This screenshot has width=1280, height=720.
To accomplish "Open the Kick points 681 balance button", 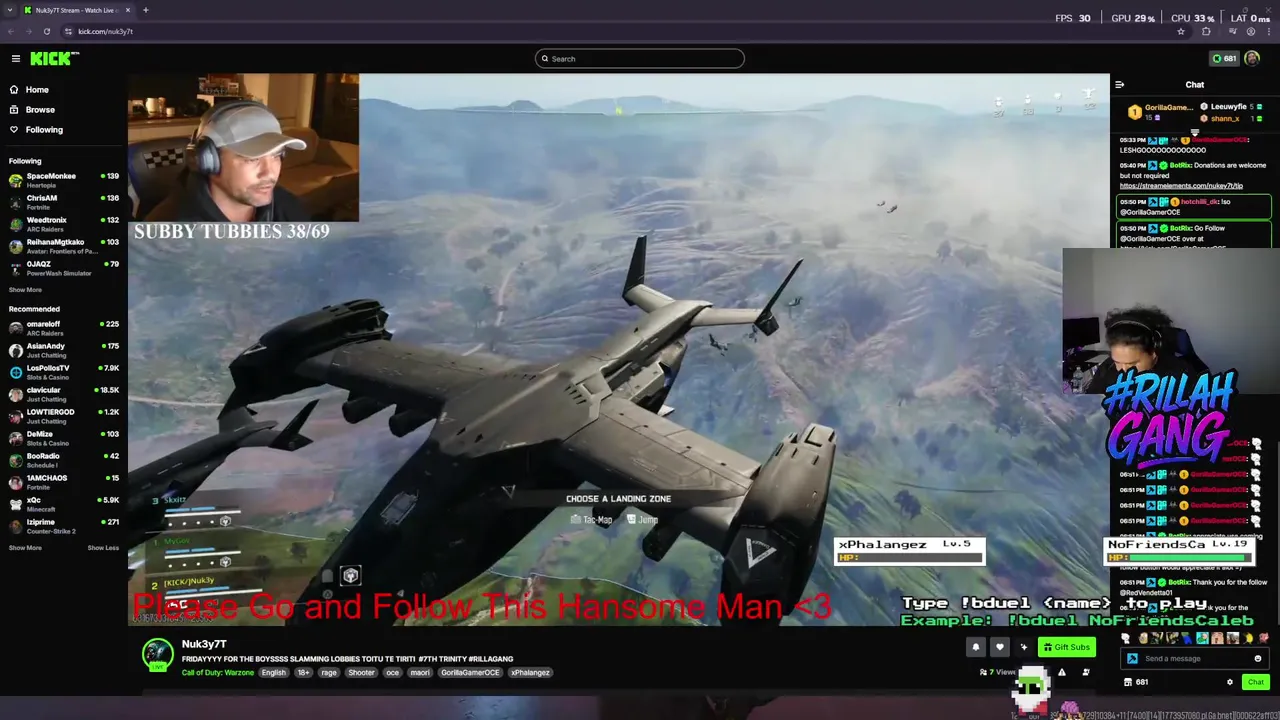I will coord(1224,59).
